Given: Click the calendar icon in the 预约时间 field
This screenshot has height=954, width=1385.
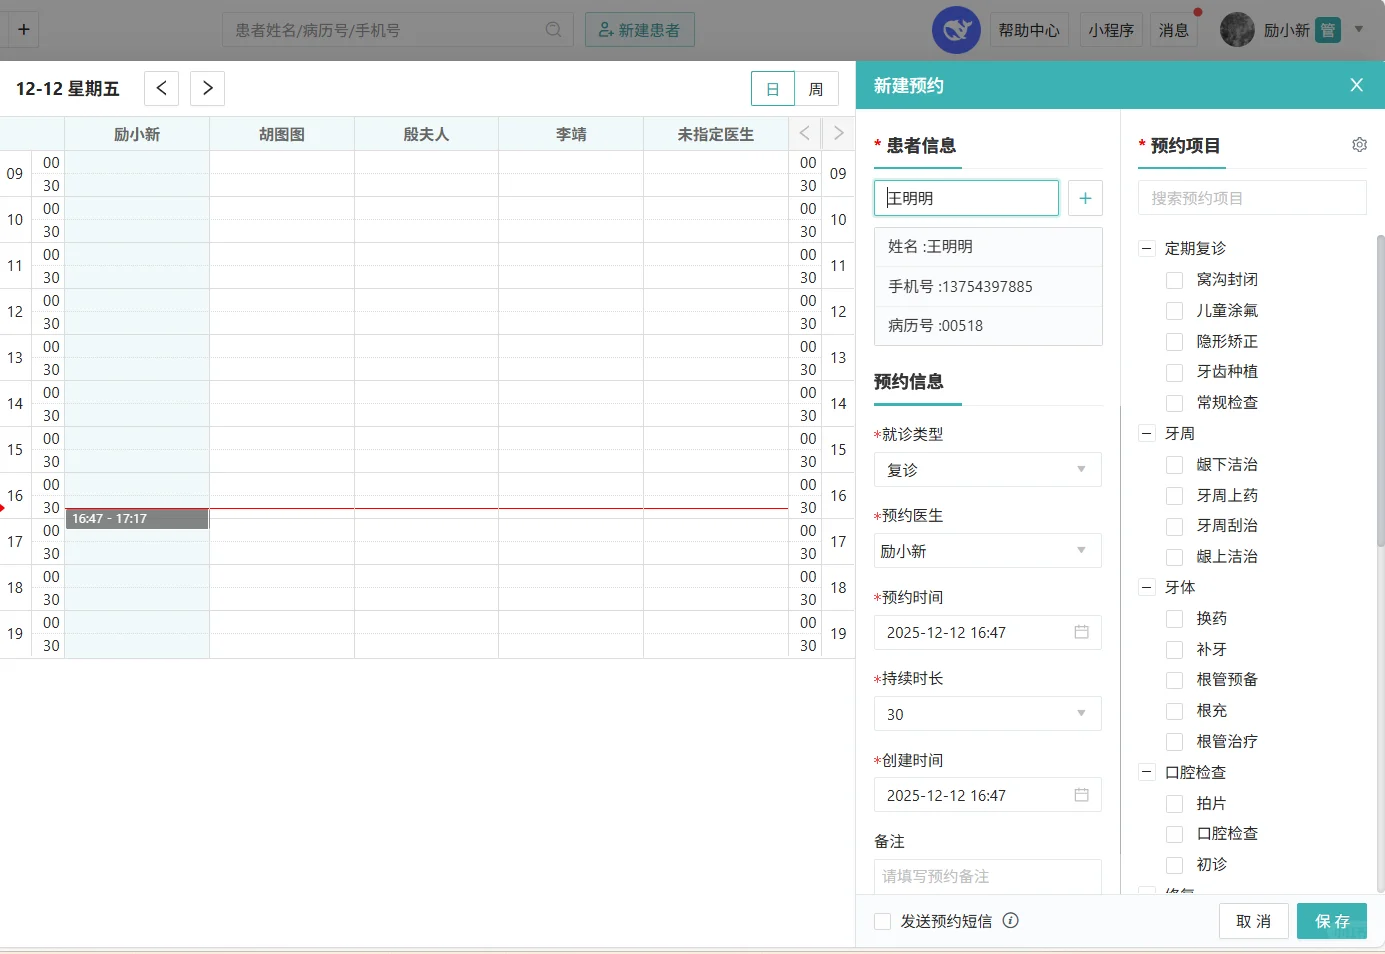Looking at the screenshot, I should click(1081, 632).
